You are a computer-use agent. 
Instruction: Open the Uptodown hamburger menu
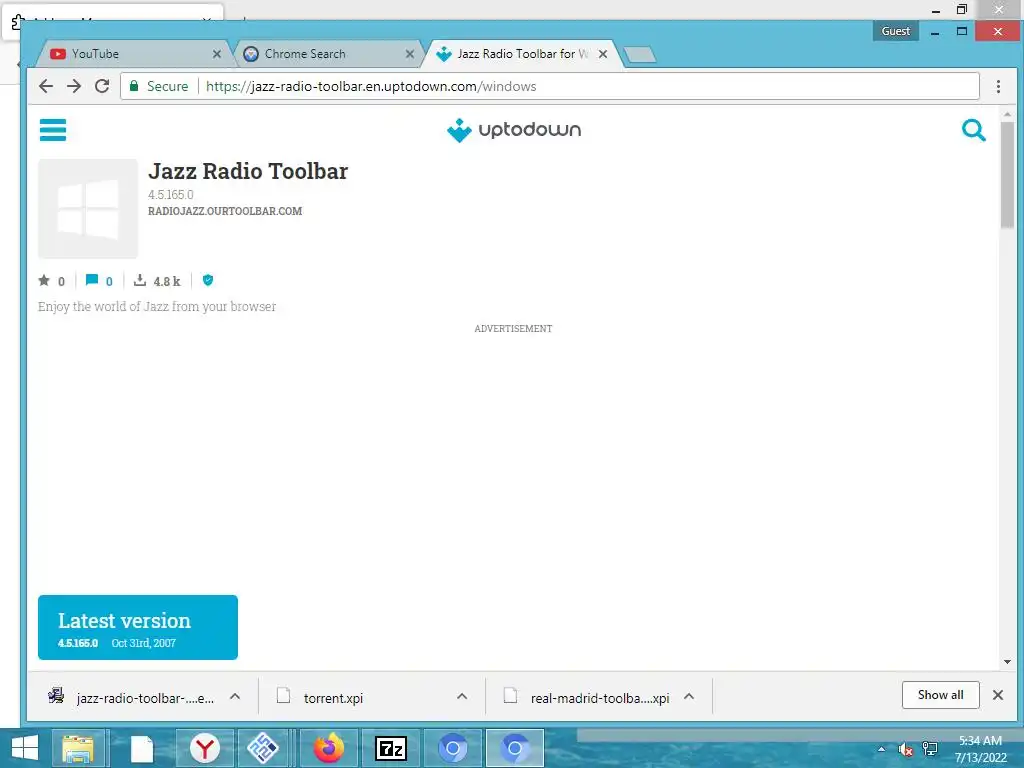click(x=53, y=130)
